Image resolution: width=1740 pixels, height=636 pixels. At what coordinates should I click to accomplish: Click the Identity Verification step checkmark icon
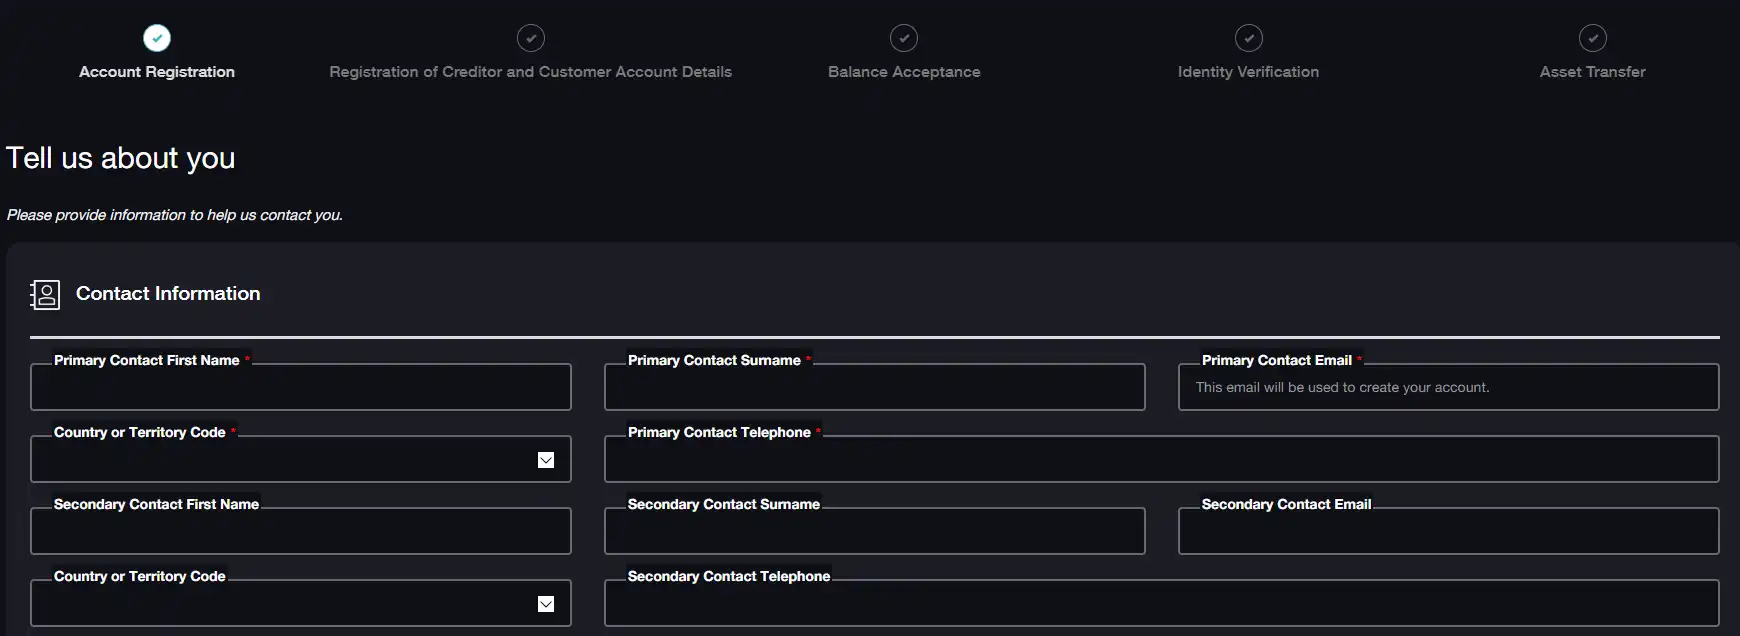(1248, 38)
